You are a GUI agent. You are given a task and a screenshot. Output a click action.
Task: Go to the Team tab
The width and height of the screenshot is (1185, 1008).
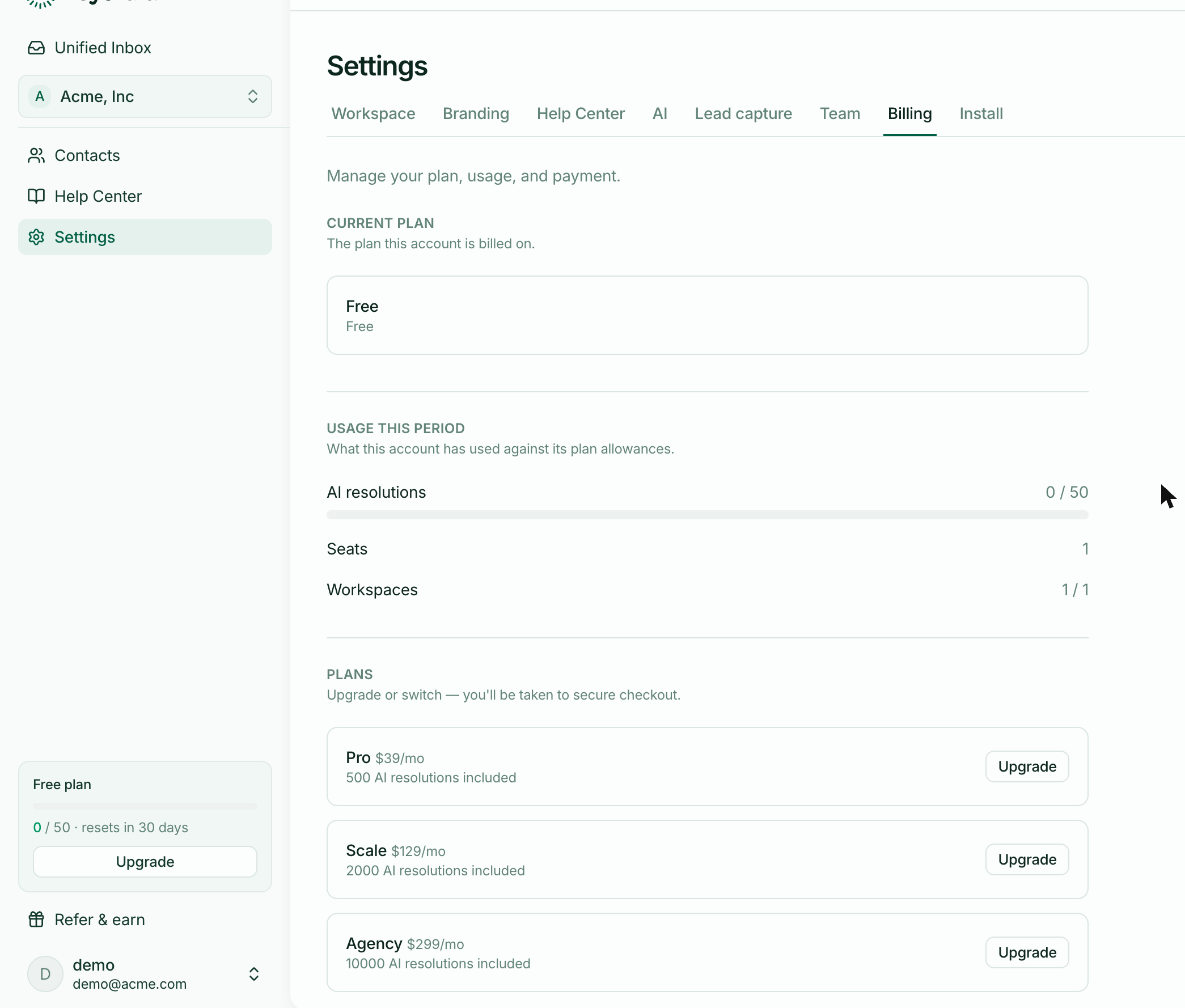[840, 114]
